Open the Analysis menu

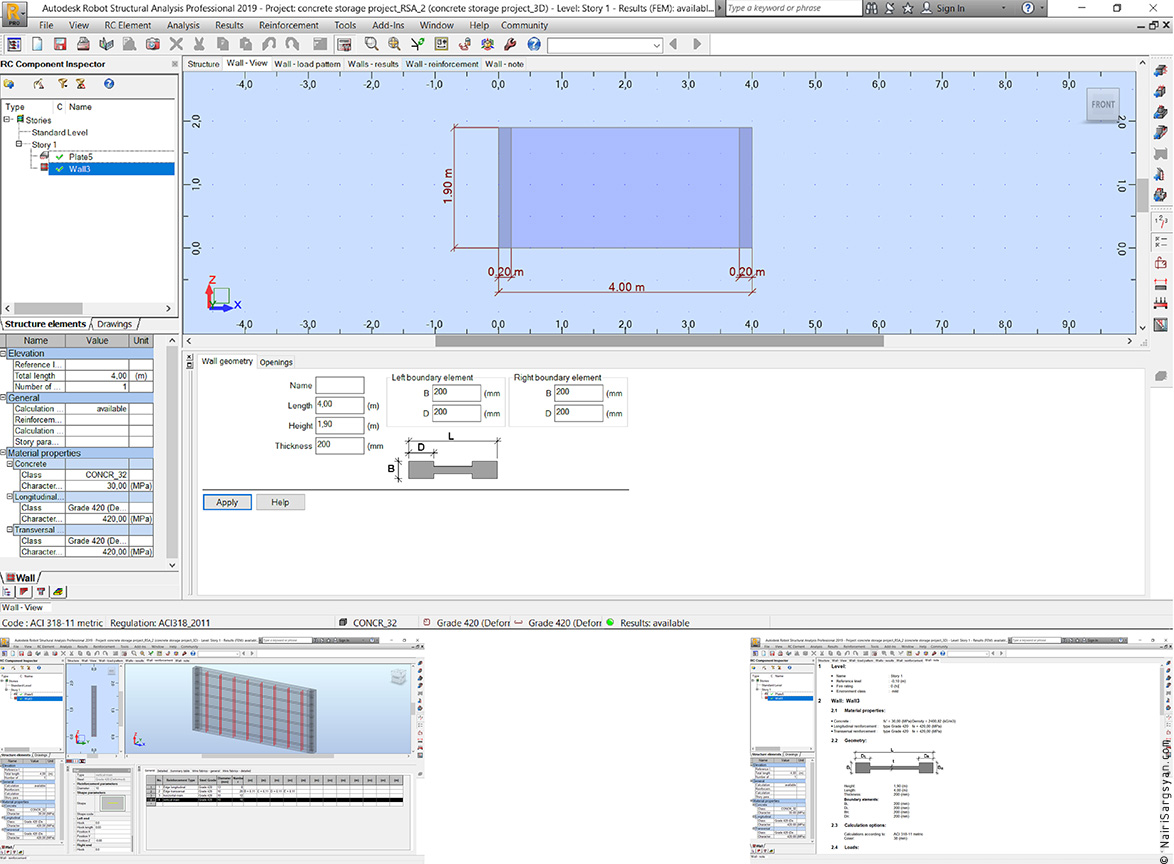tap(183, 25)
